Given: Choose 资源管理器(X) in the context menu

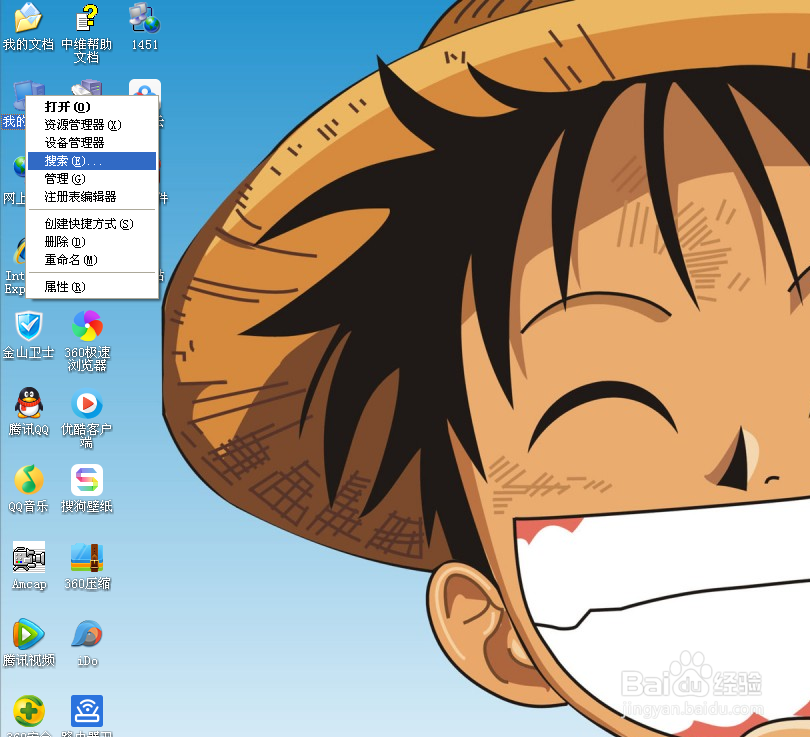Looking at the screenshot, I should 92,124.
